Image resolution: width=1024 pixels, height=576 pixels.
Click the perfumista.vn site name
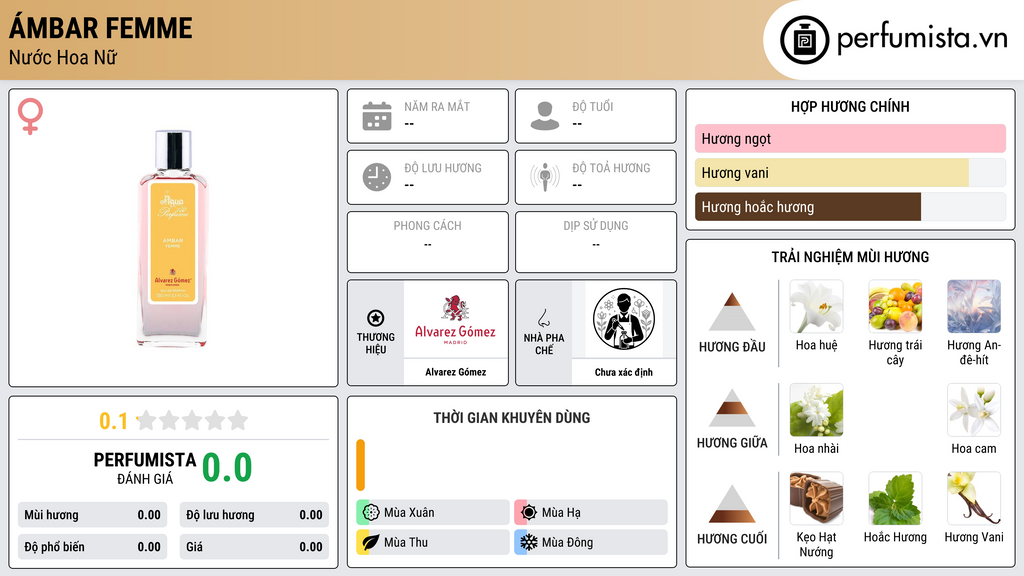tap(921, 39)
